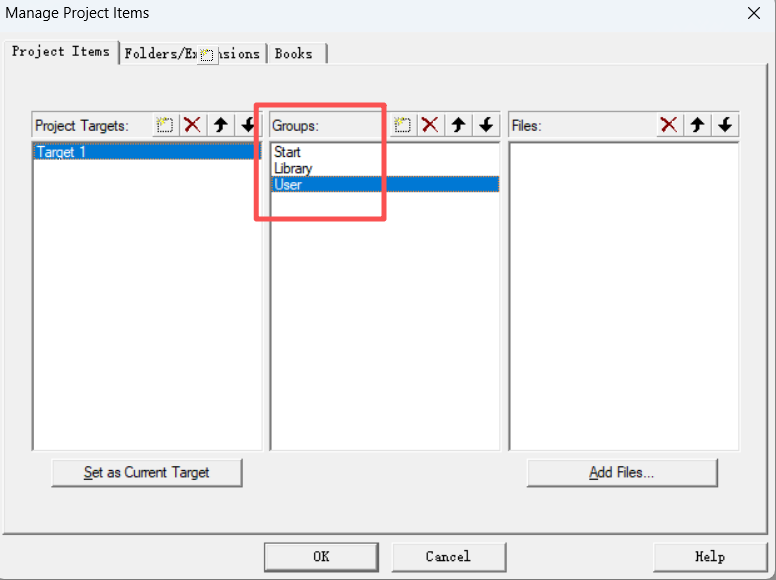This screenshot has width=776, height=580.
Task: Move group down arrow
Action: tap(486, 125)
